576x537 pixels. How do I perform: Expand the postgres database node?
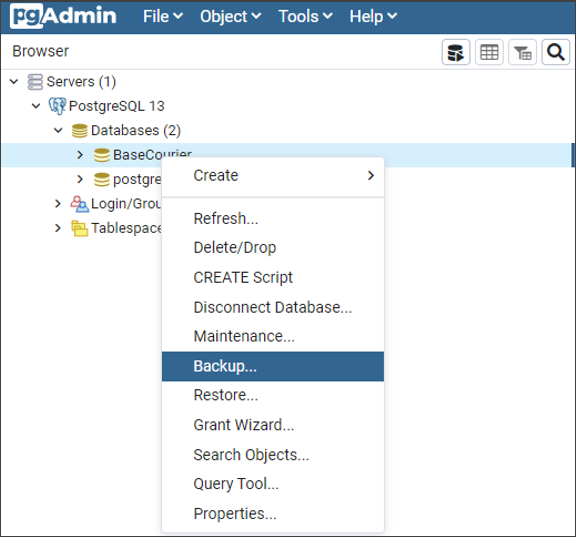[80, 179]
